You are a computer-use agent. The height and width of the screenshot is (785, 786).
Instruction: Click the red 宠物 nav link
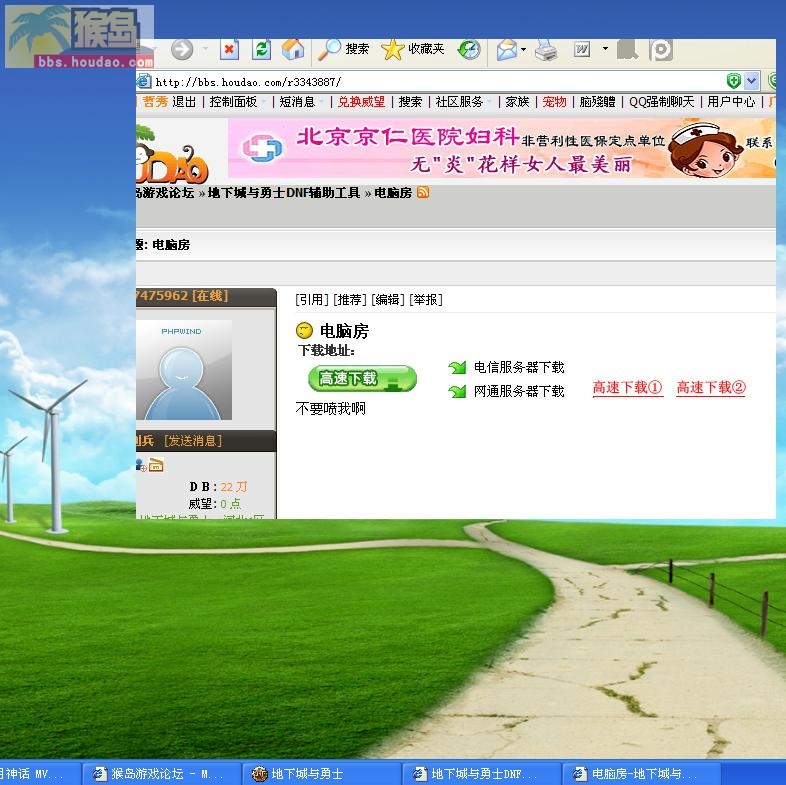(554, 102)
